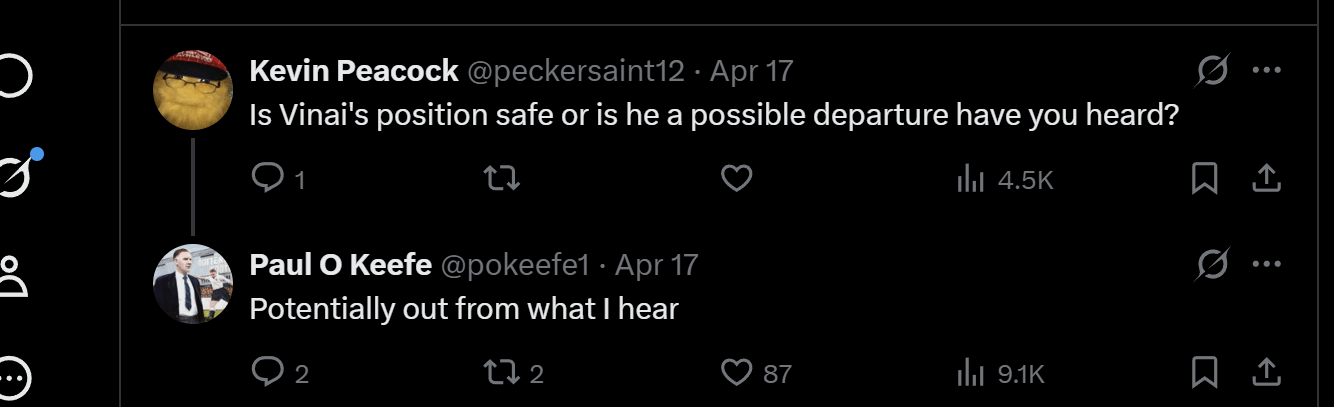Open Grok icon on Paul O Keefe's reply
This screenshot has height=407, width=1334.
click(1213, 265)
